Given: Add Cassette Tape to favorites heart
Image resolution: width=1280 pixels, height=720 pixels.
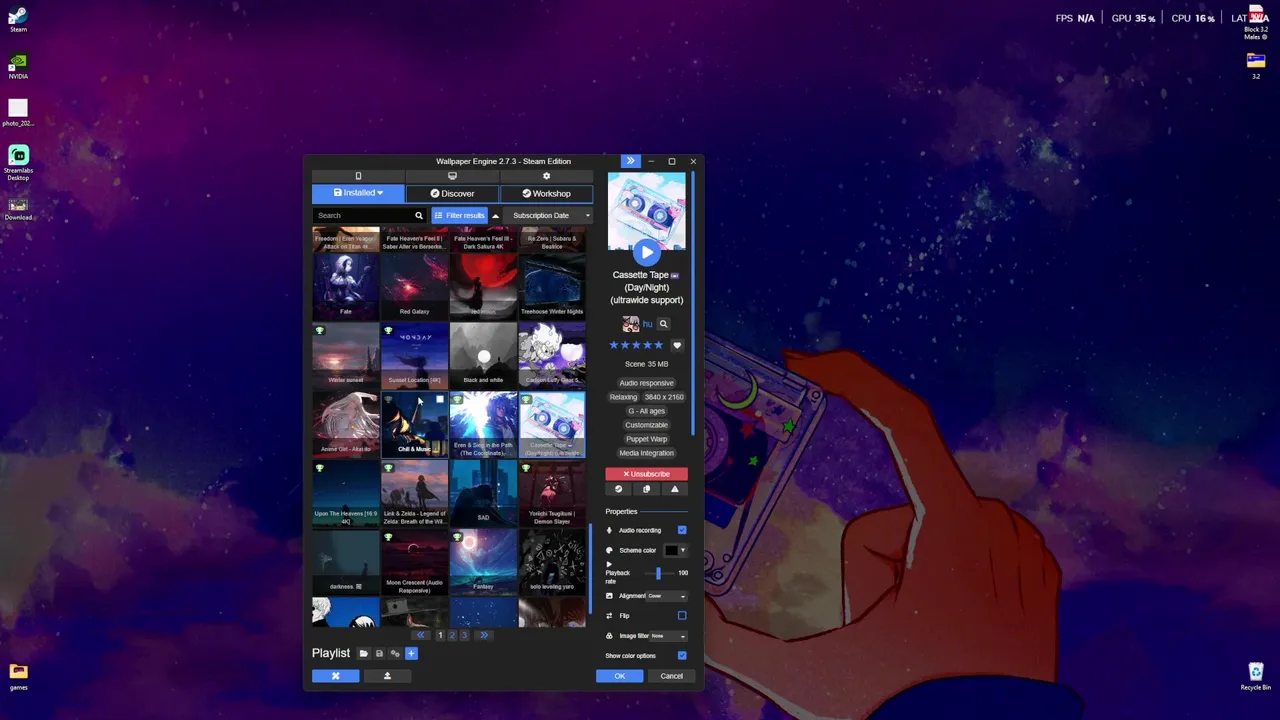Looking at the screenshot, I should point(677,345).
